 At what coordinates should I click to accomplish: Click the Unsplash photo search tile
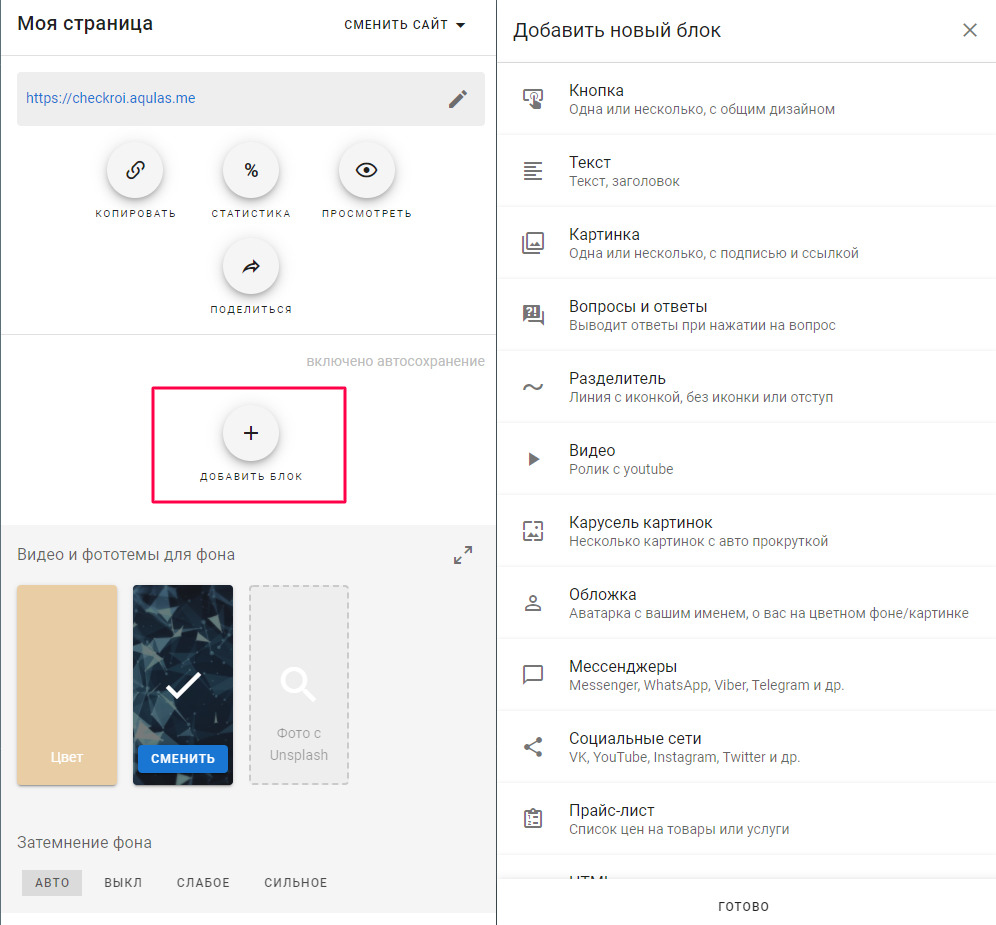point(299,685)
